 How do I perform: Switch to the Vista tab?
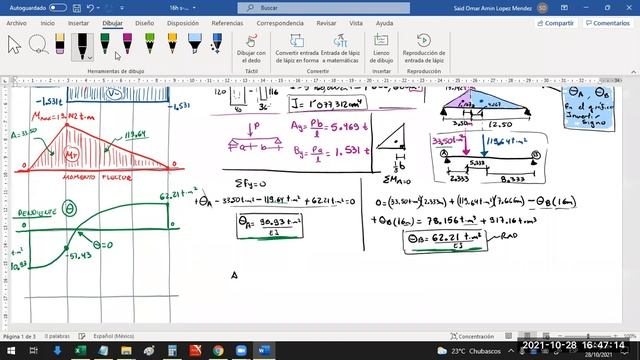(x=356, y=23)
